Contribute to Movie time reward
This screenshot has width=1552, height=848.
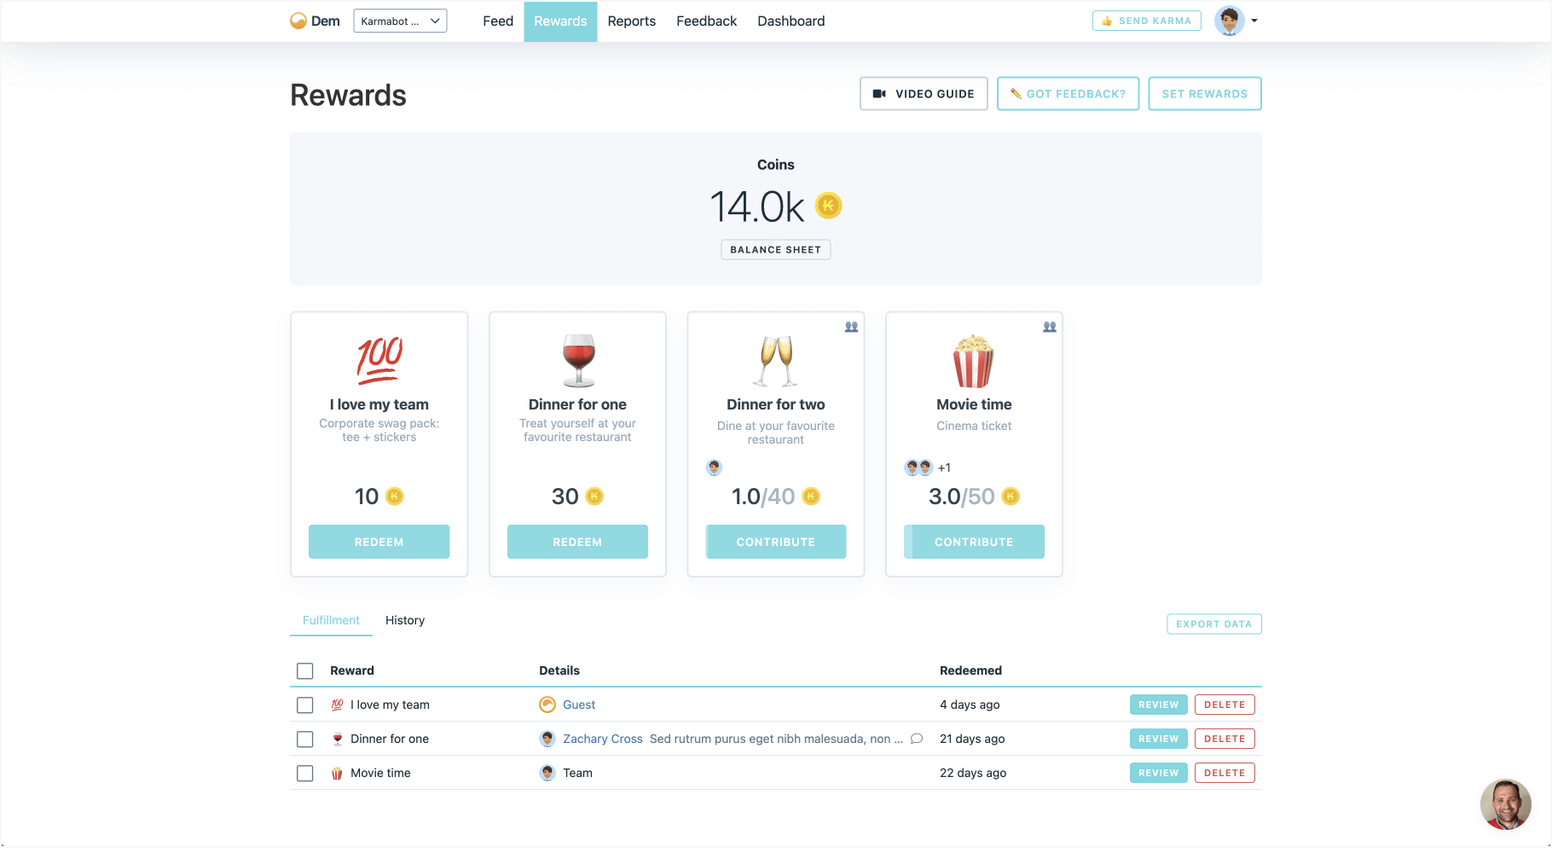point(974,542)
